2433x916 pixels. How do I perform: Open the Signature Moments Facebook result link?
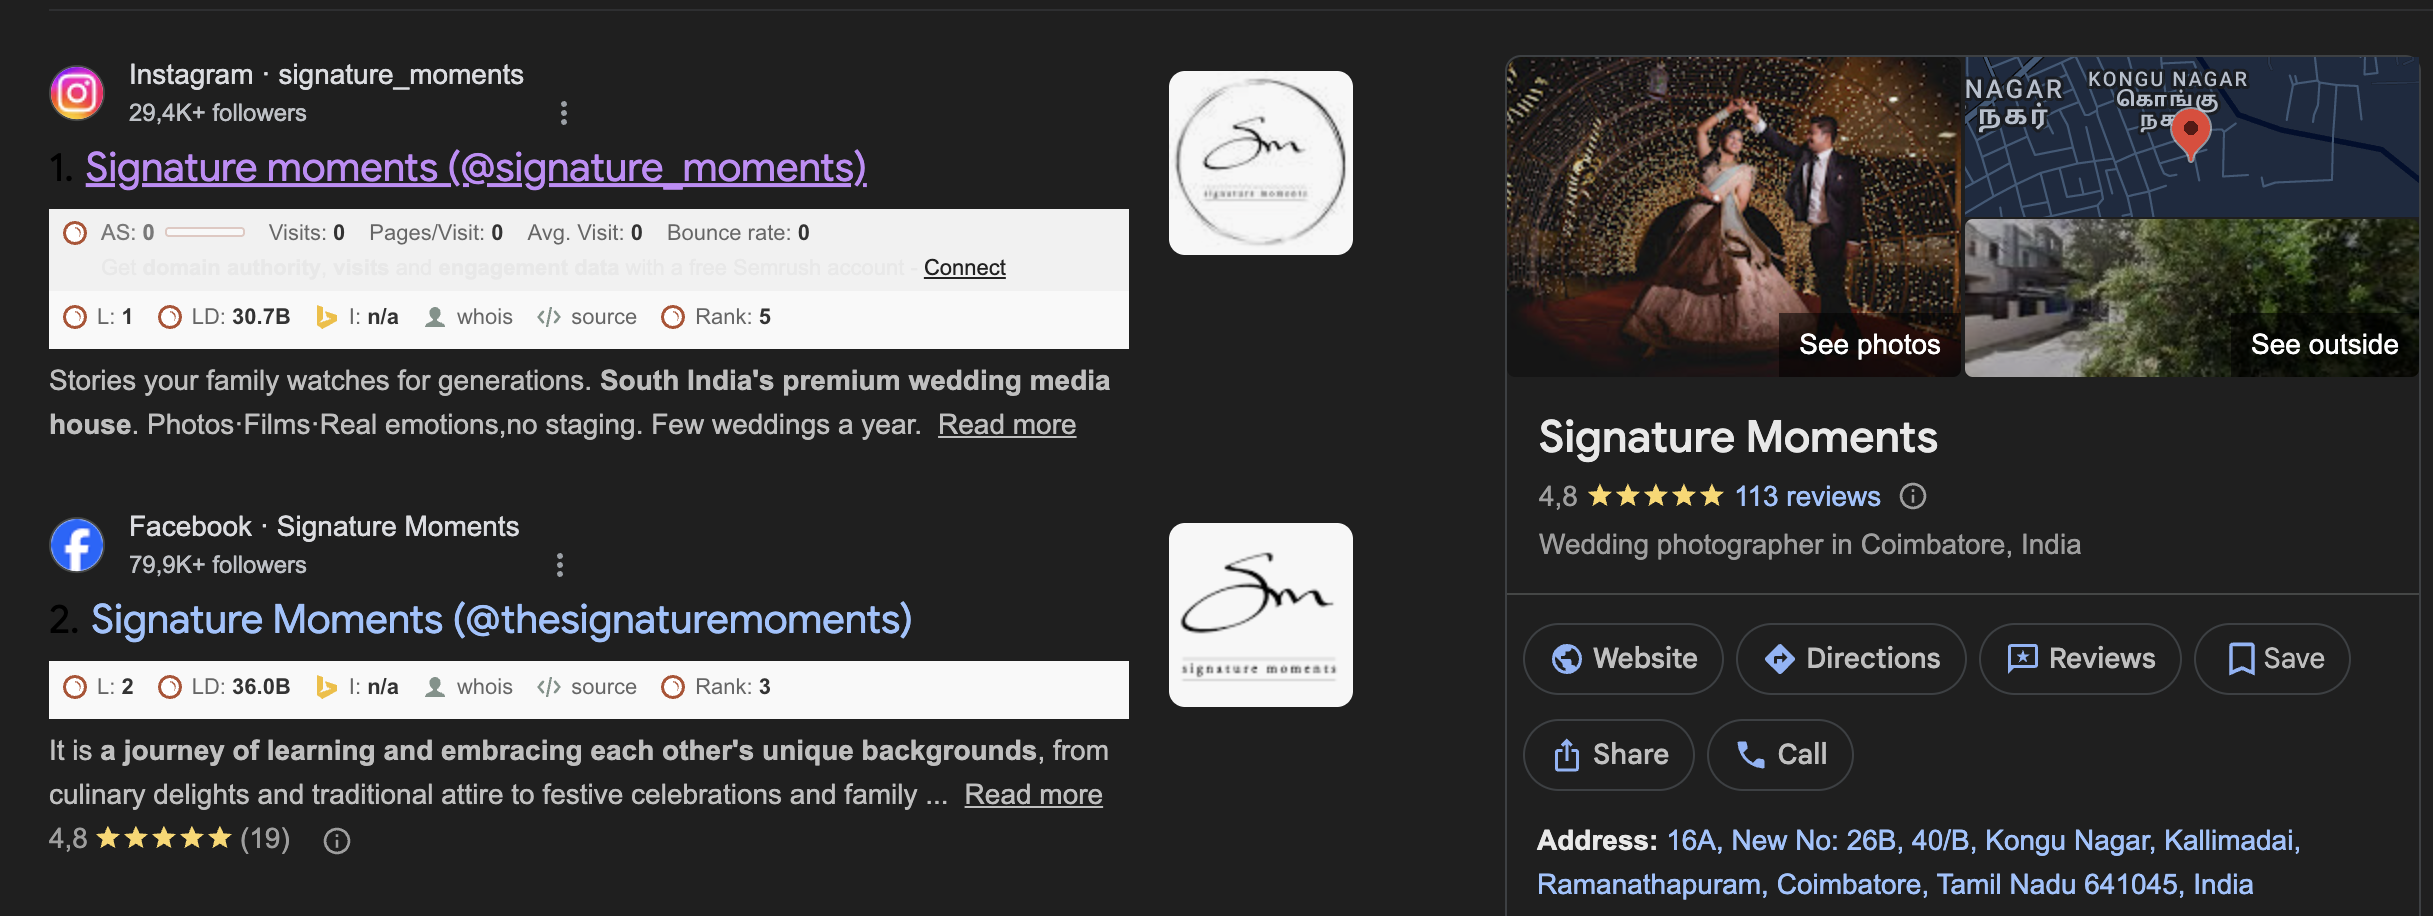point(501,620)
